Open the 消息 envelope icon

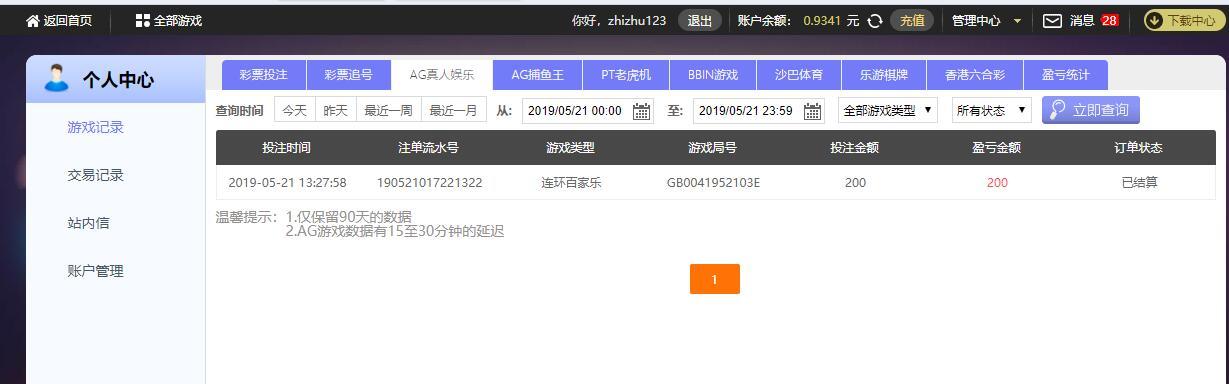pyautogui.click(x=1052, y=20)
